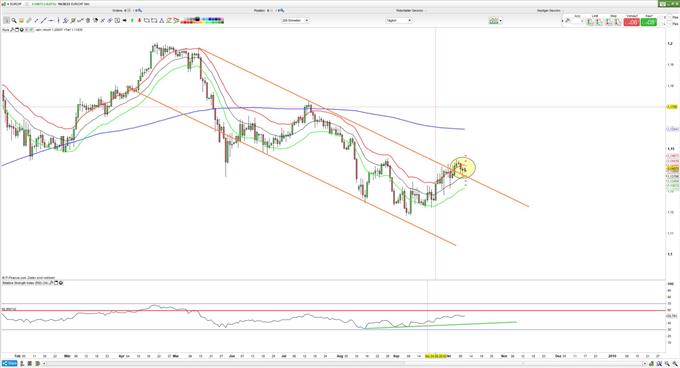Image resolution: width=680 pixels, height=368 pixels.
Task: Toggle the upper Plus checkbox
Action: pyautogui.click(x=670, y=17)
